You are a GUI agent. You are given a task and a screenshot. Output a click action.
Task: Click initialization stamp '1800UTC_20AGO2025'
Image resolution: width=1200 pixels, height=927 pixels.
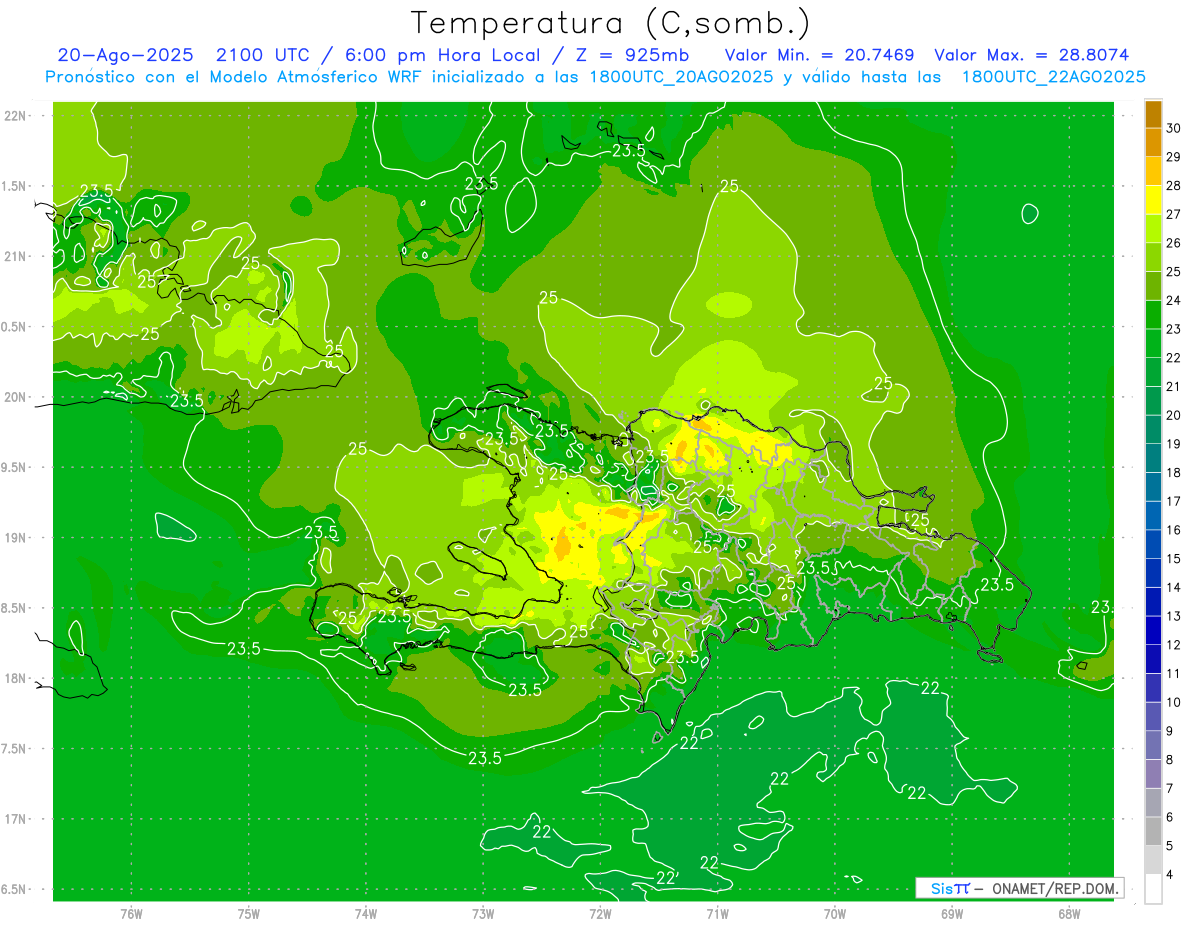pyautogui.click(x=676, y=77)
